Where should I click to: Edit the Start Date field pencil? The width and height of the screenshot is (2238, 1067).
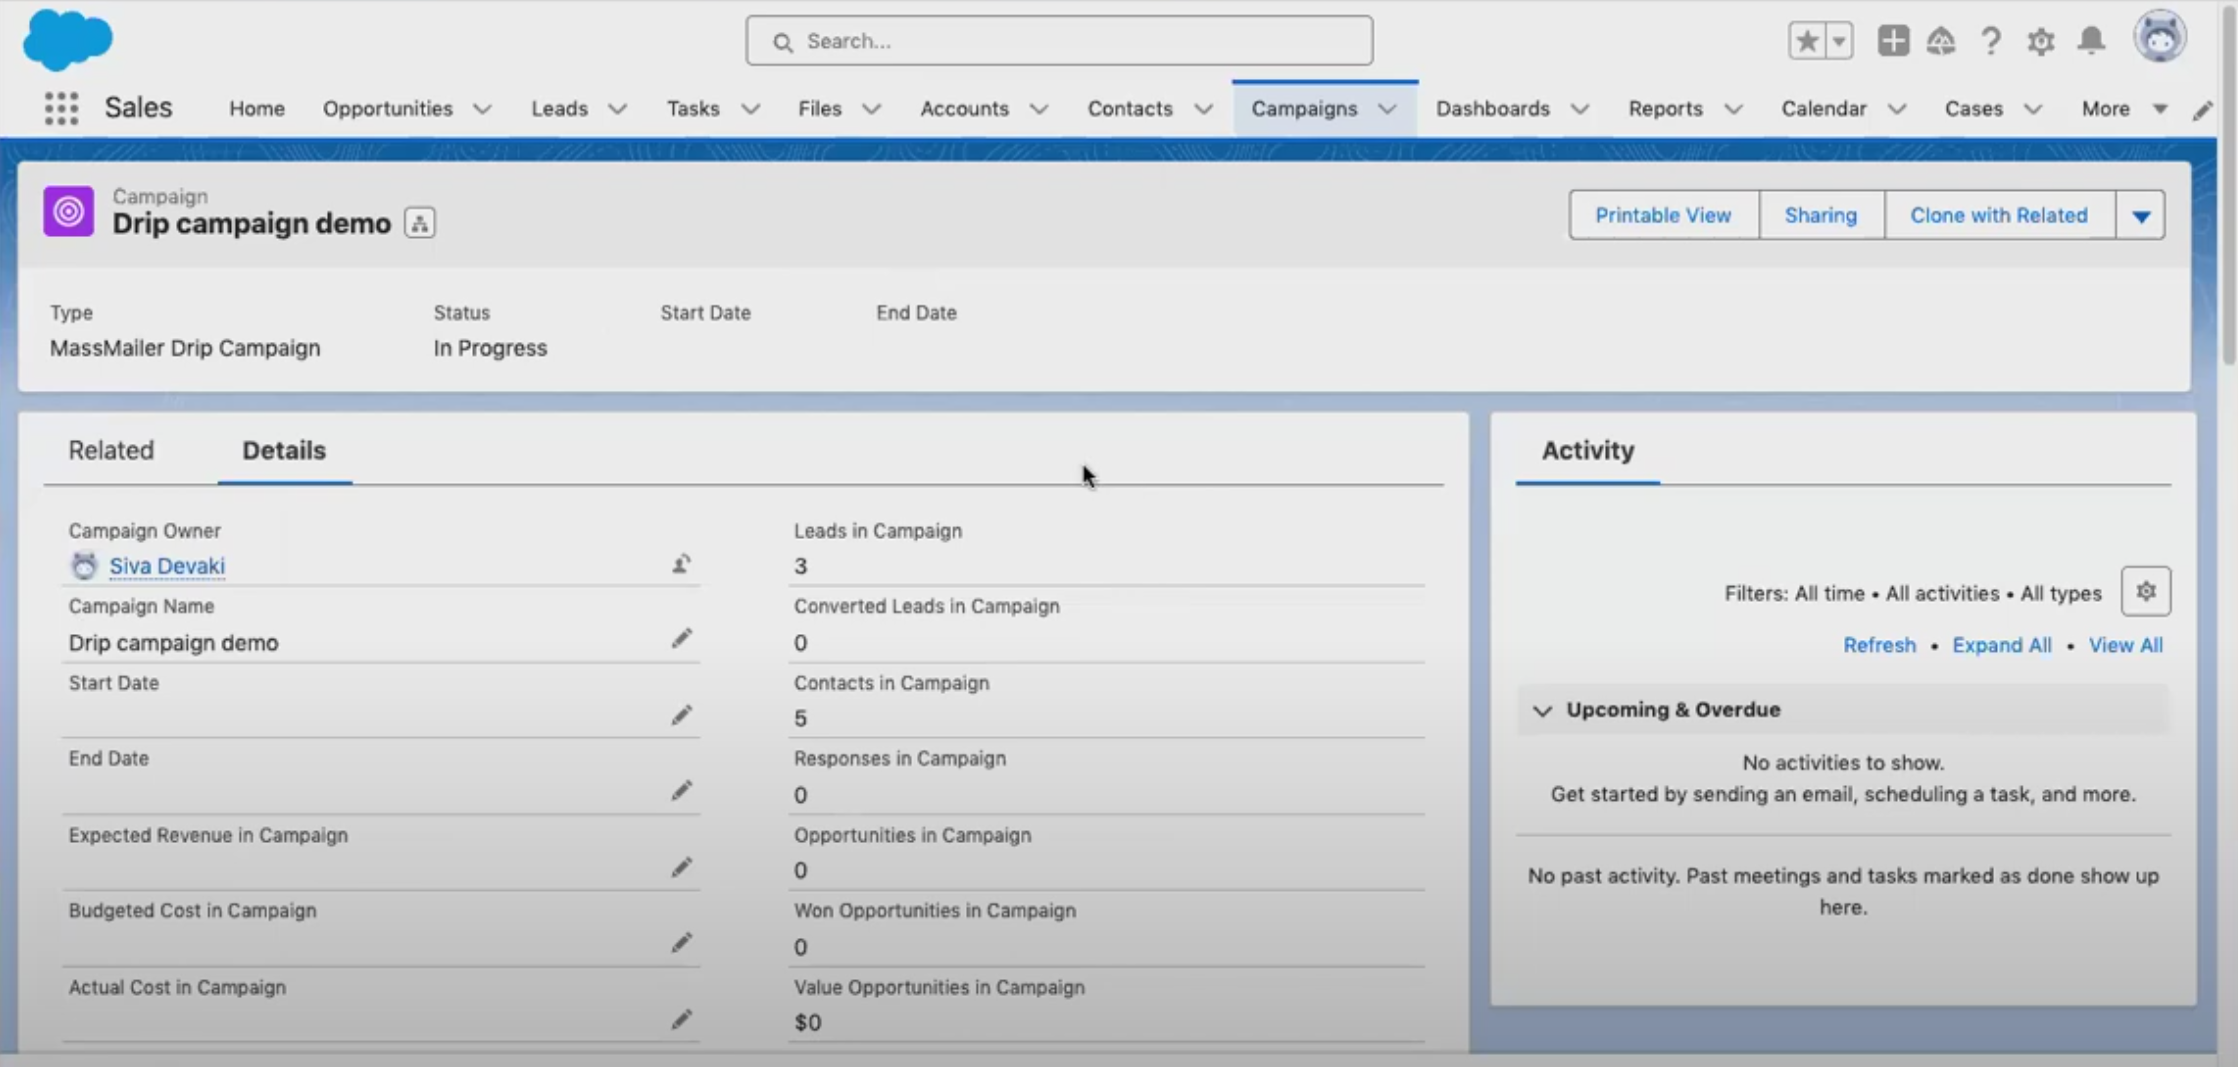[681, 715]
